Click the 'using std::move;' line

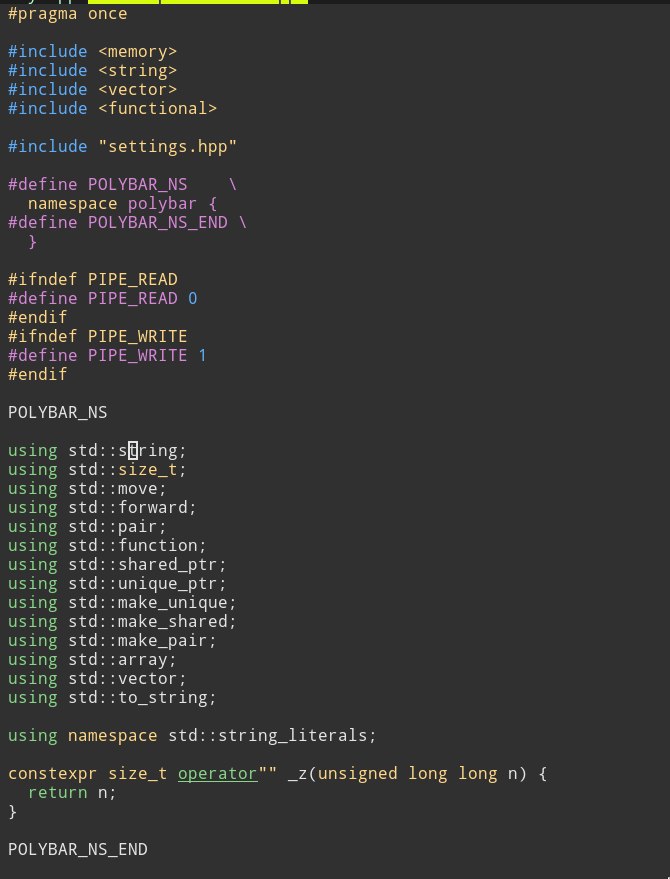87,488
